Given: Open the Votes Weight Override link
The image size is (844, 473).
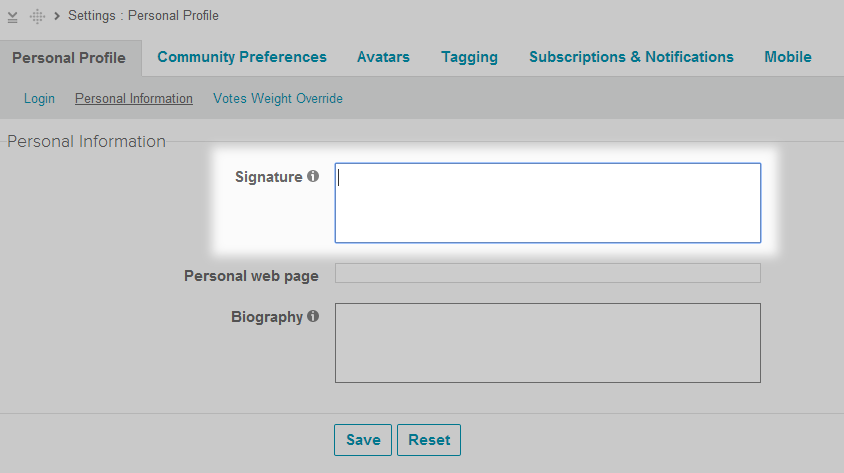Looking at the screenshot, I should click(x=278, y=99).
